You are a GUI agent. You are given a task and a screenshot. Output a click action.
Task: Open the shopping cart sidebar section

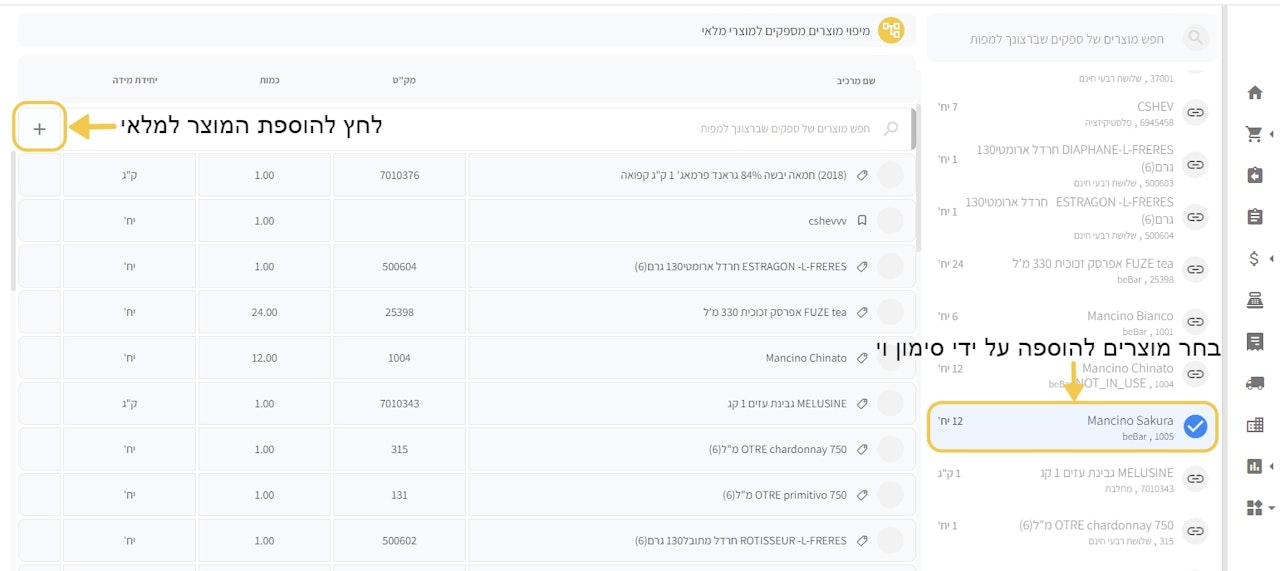click(x=1254, y=133)
